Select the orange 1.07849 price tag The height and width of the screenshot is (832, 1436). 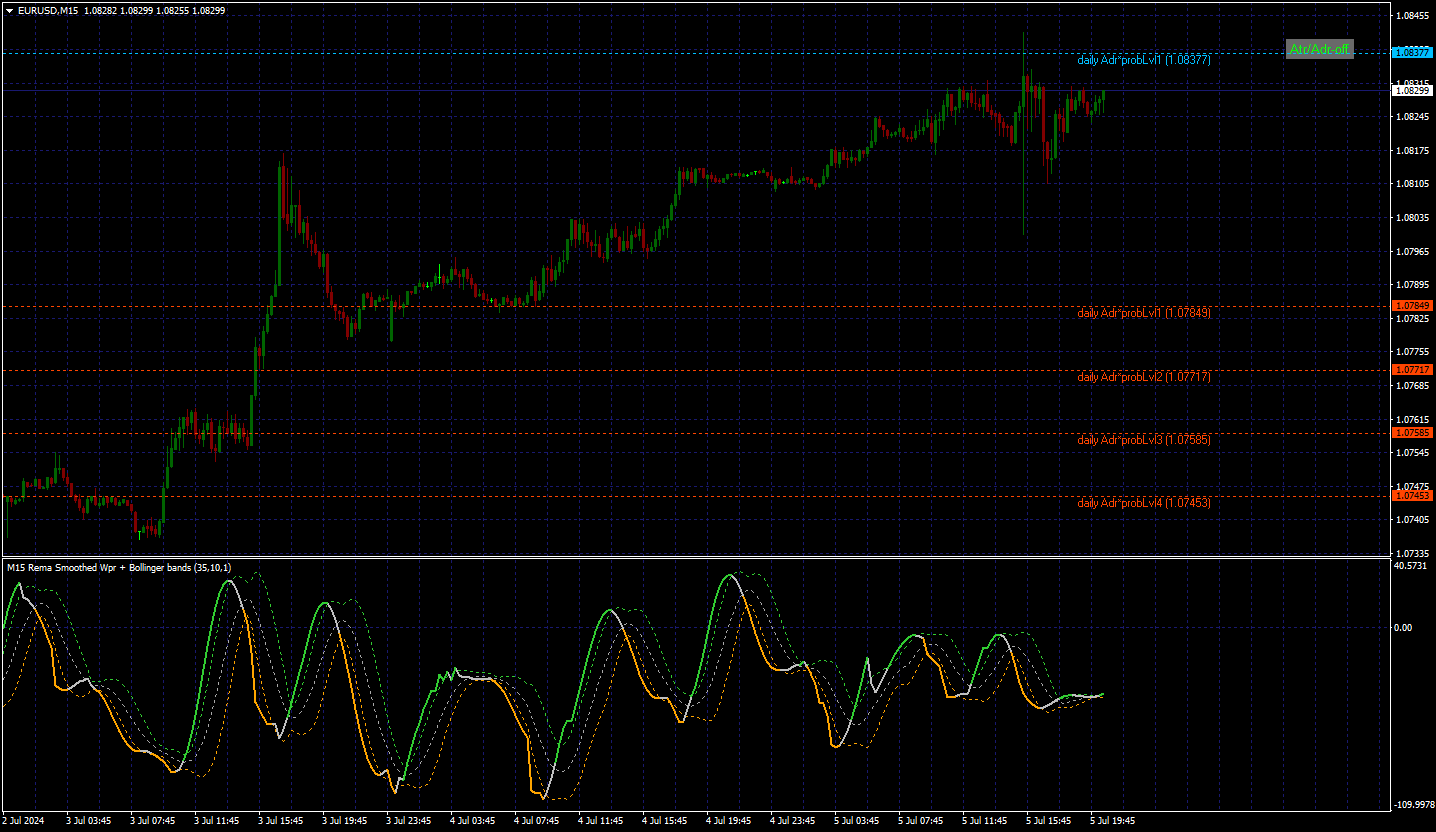1413,306
